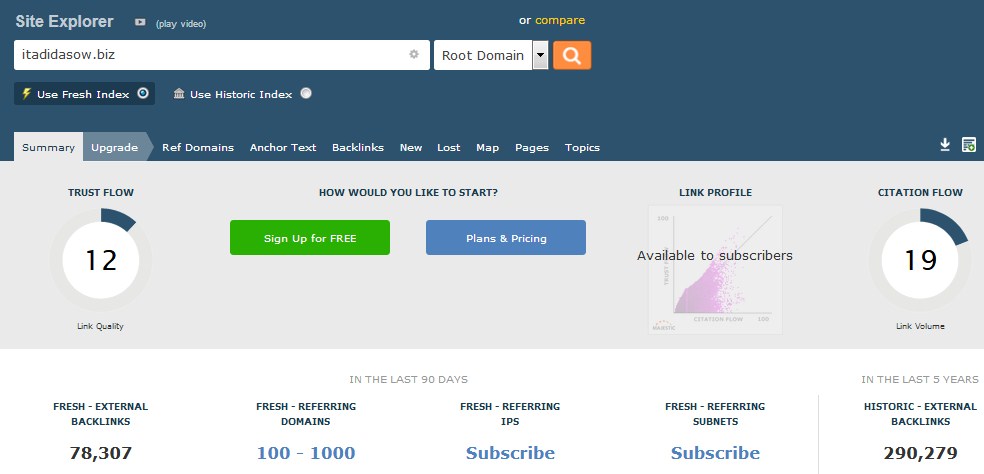This screenshot has height=474, width=984.
Task: Click HOW WOULD YOU LIKE TO START heading
Action: 409,193
